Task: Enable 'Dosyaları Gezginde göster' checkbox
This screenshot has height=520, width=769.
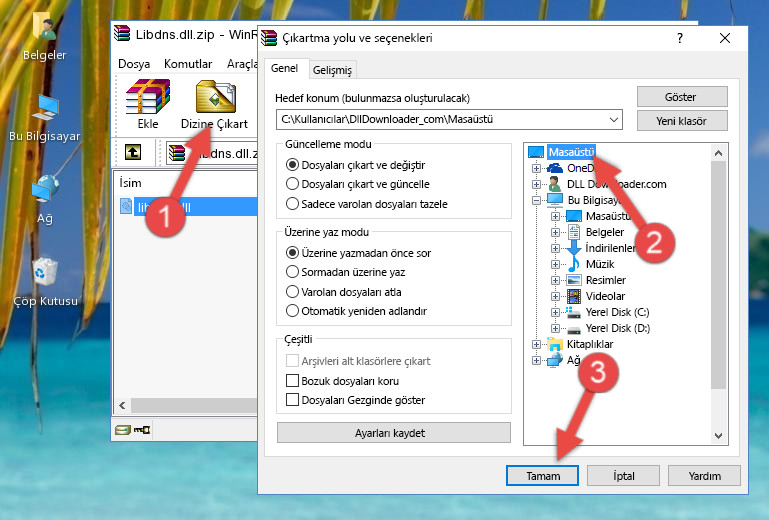Action: coord(292,400)
